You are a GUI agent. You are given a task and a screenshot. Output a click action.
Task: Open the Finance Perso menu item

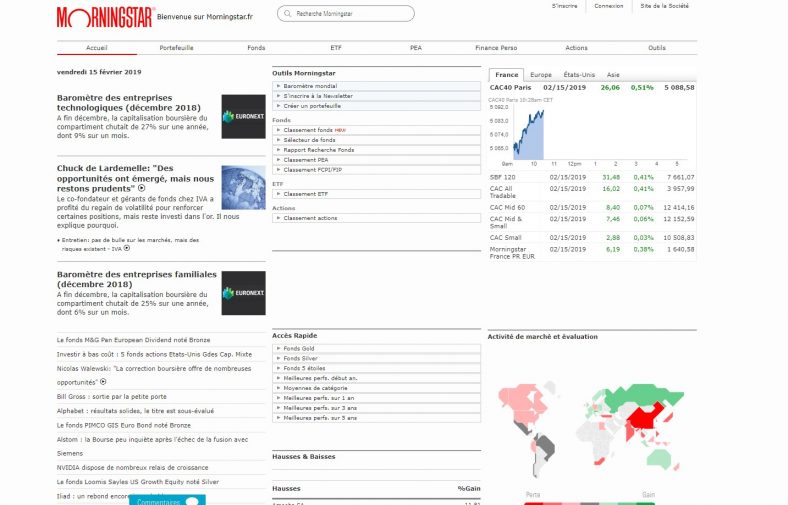496,48
